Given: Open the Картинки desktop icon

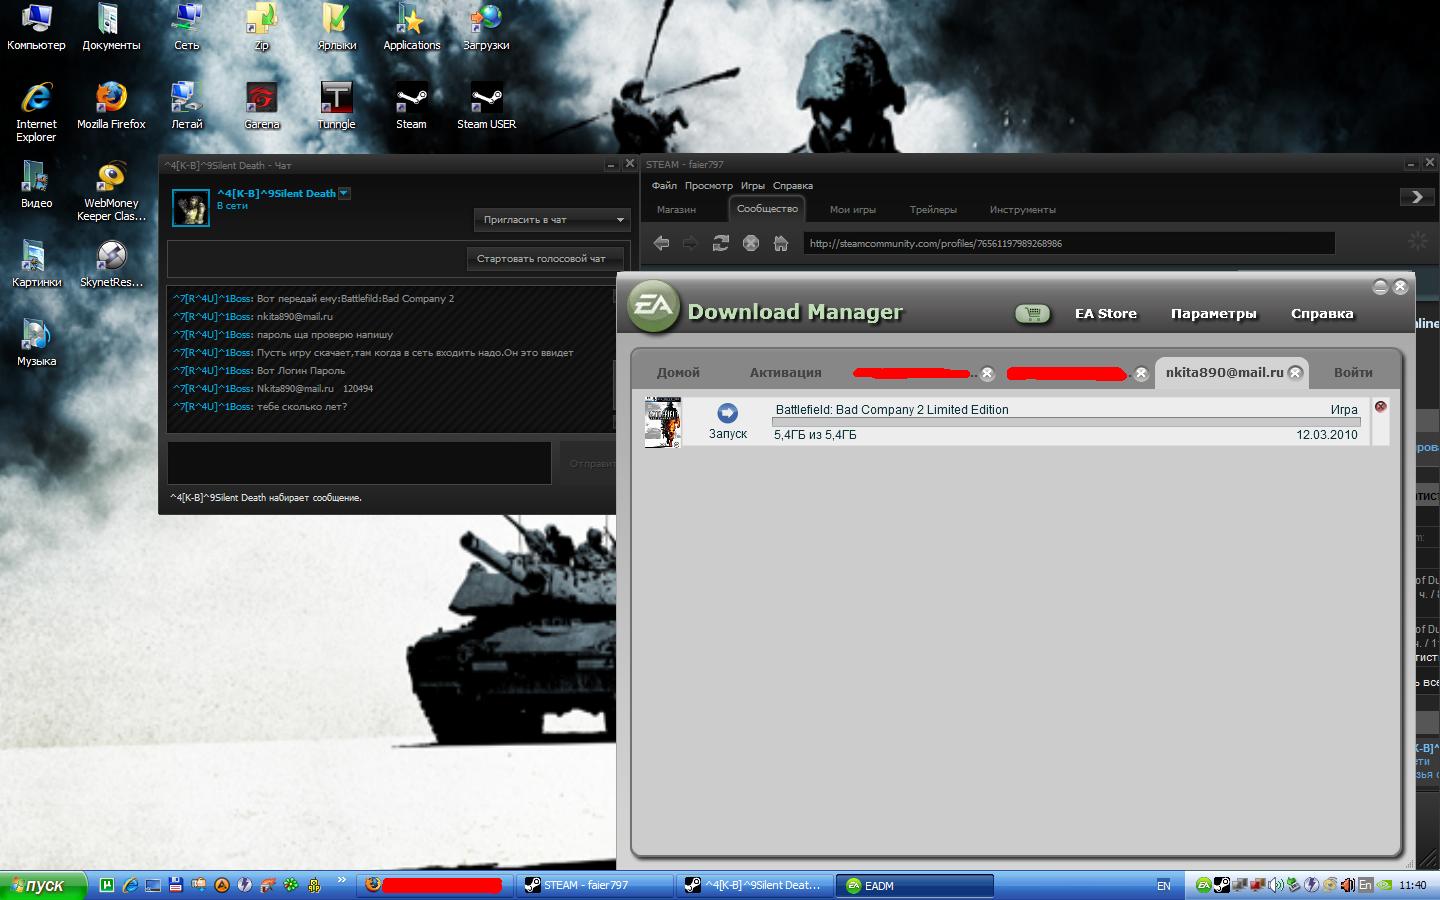Looking at the screenshot, I should click(36, 264).
